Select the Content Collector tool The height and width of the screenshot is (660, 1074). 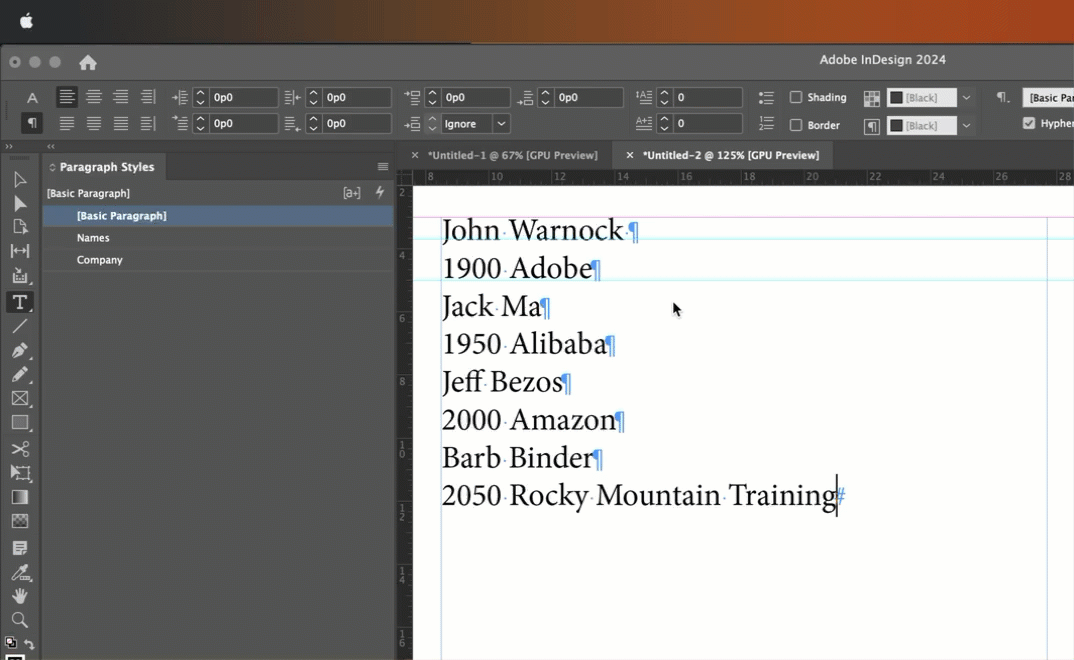[20, 275]
